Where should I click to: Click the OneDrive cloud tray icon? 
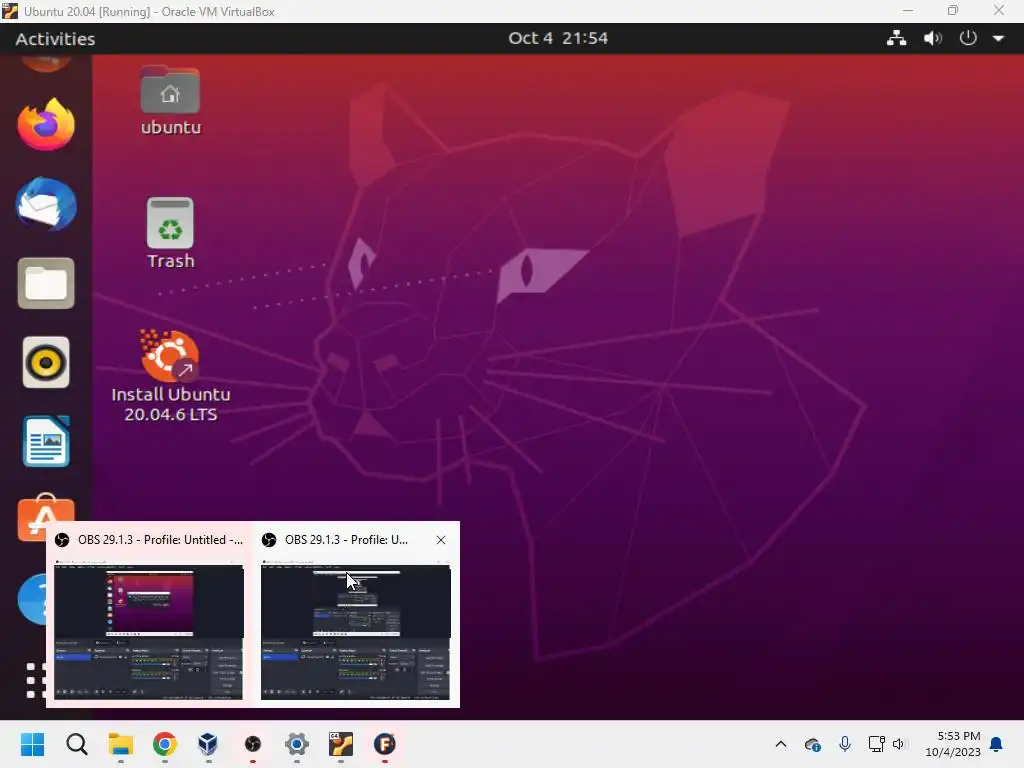point(812,744)
